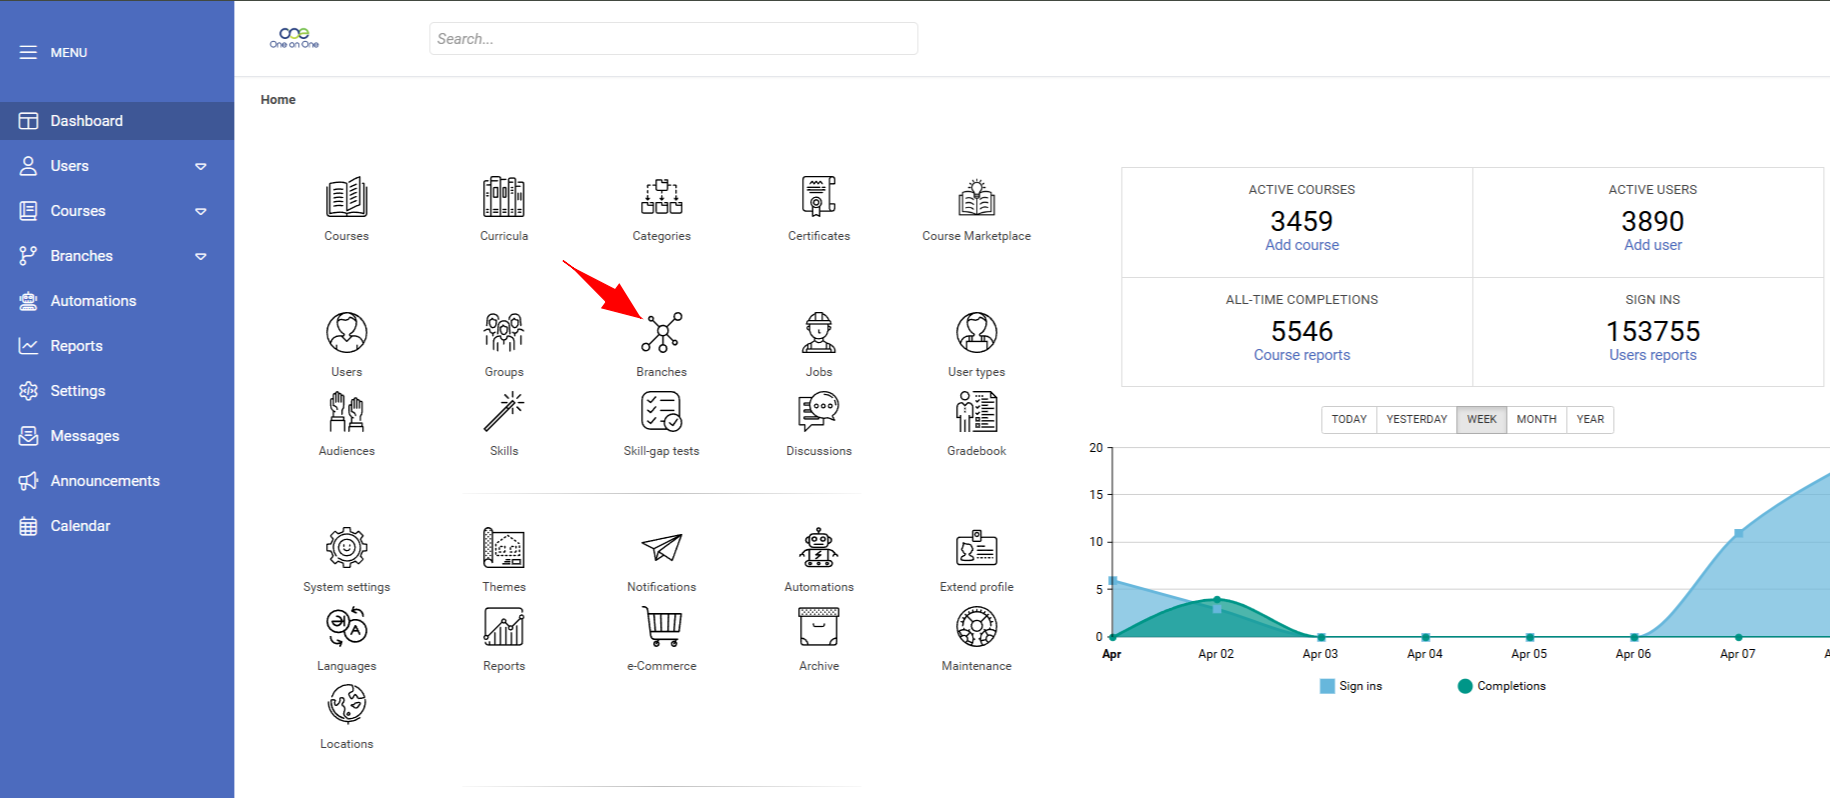Viewport: 1830px width, 798px height.
Task: Open the Maintenance icon
Action: click(x=976, y=627)
